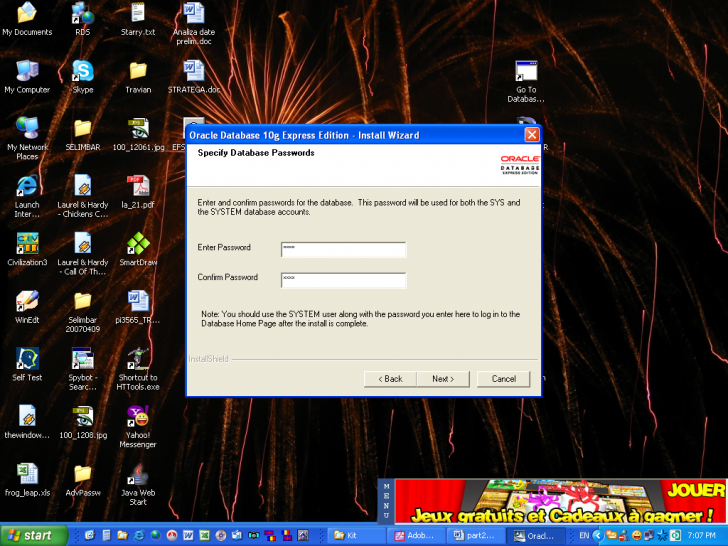
Task: Select the SELIMBAR folder icon
Action: [x=83, y=135]
